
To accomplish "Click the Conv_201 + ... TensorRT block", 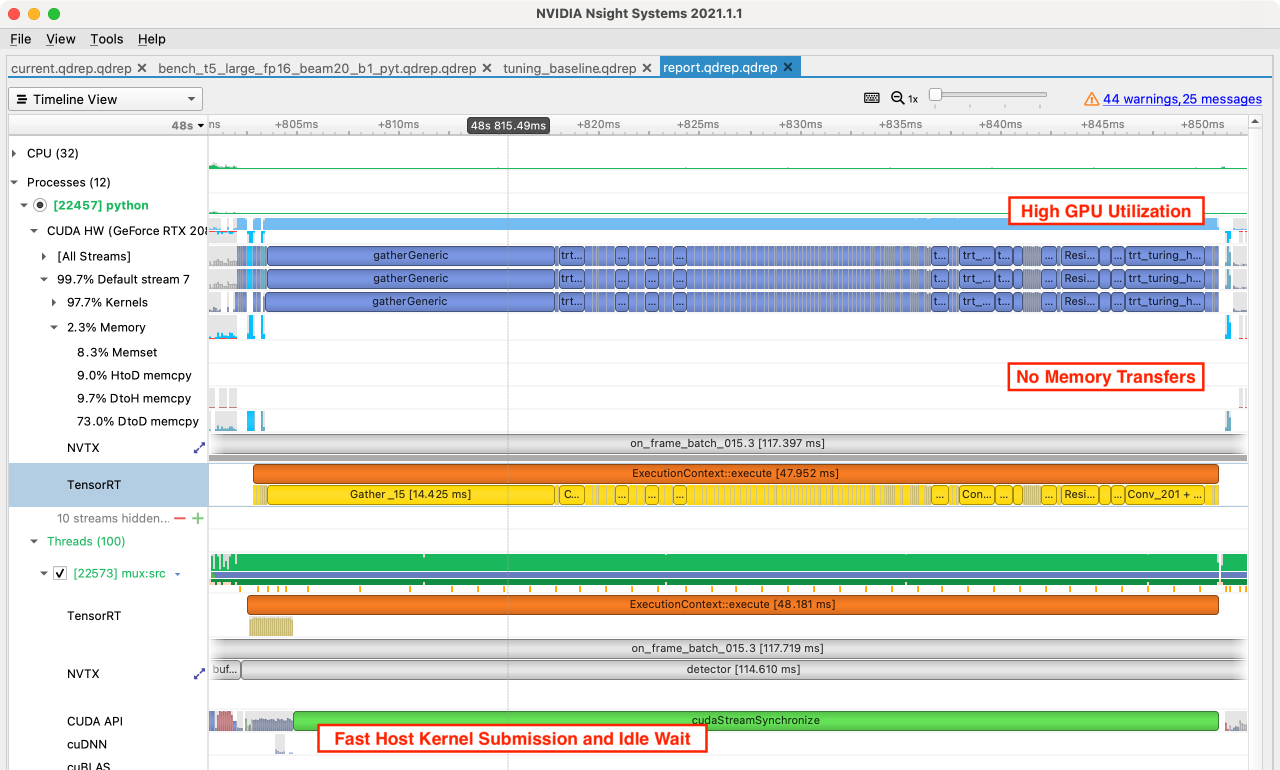I will [x=1165, y=494].
